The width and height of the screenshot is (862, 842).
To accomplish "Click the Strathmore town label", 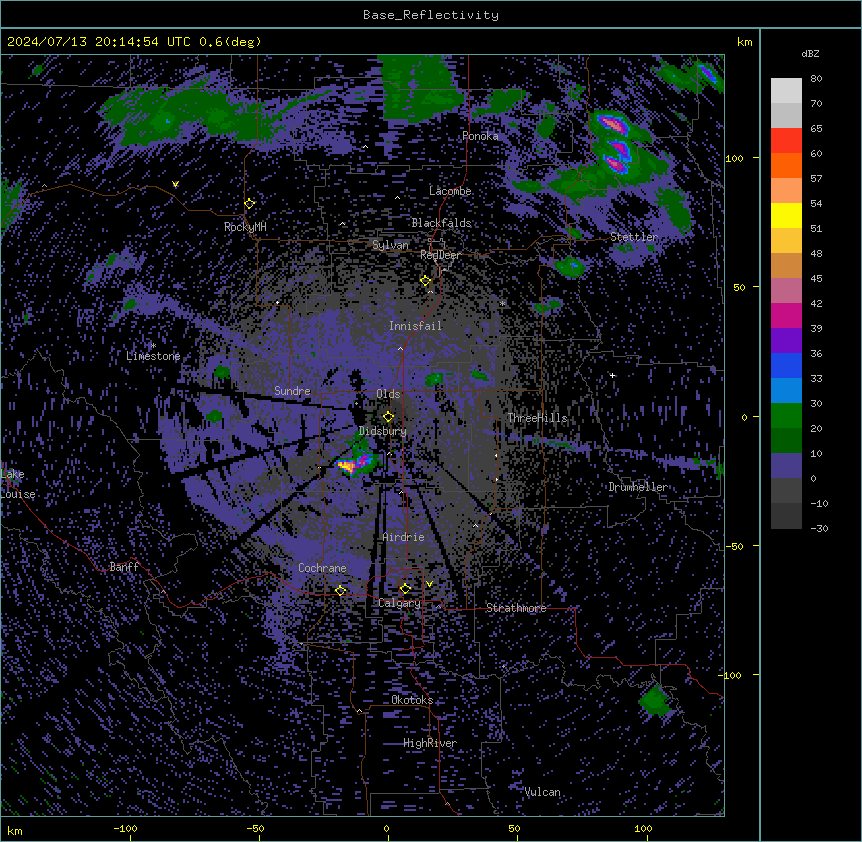I will coord(516,608).
